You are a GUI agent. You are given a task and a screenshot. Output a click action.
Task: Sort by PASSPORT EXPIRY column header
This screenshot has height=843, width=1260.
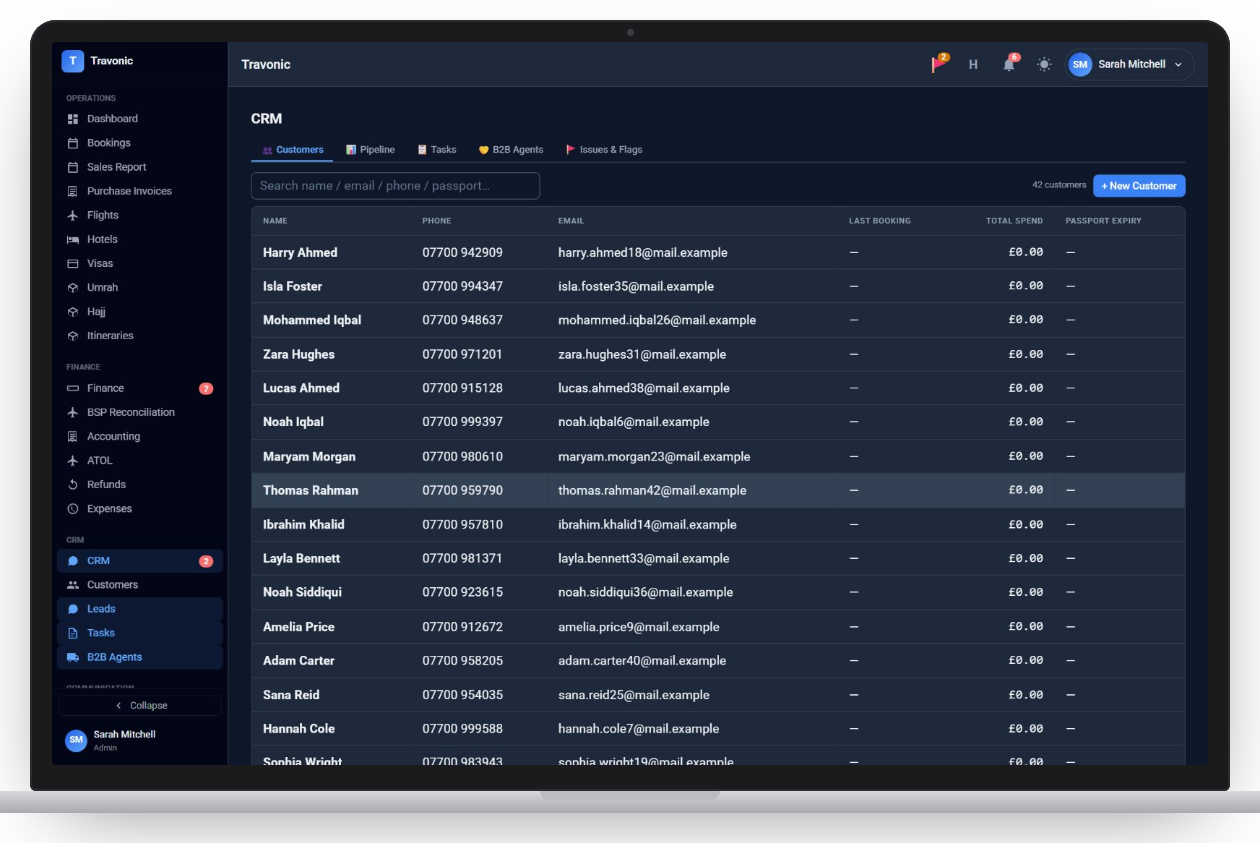pyautogui.click(x=1103, y=221)
